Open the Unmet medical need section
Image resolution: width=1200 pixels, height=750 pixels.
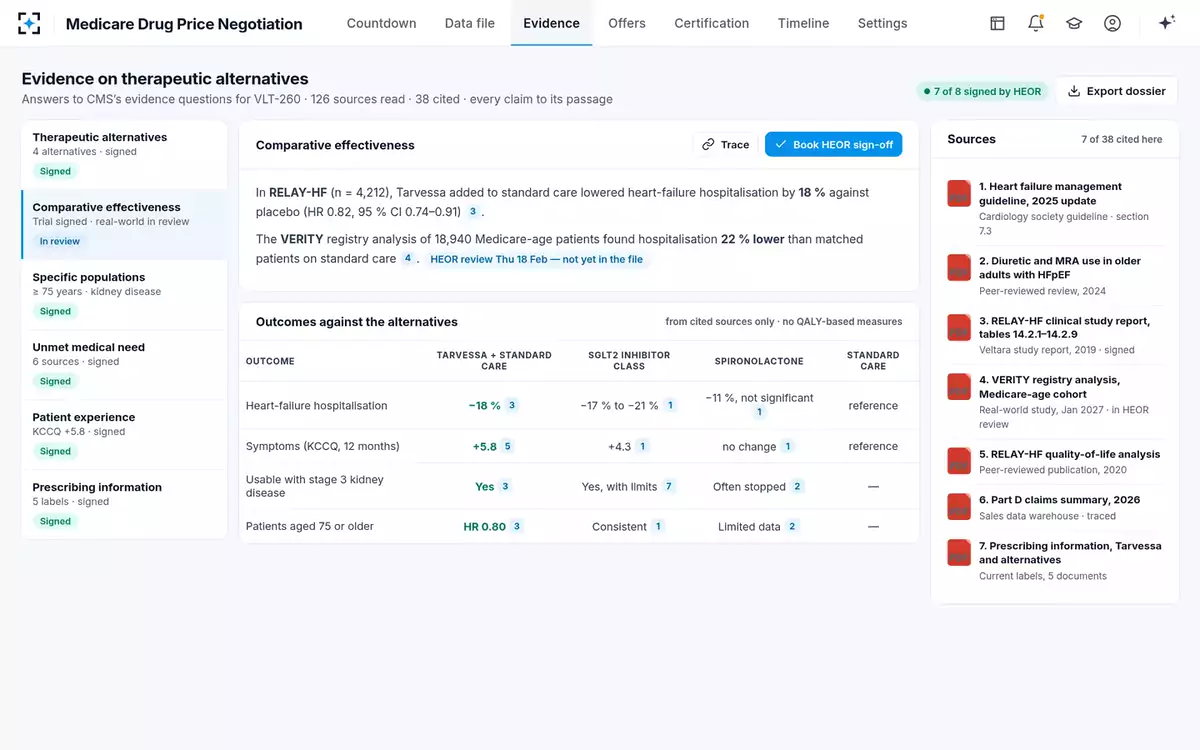(124, 365)
